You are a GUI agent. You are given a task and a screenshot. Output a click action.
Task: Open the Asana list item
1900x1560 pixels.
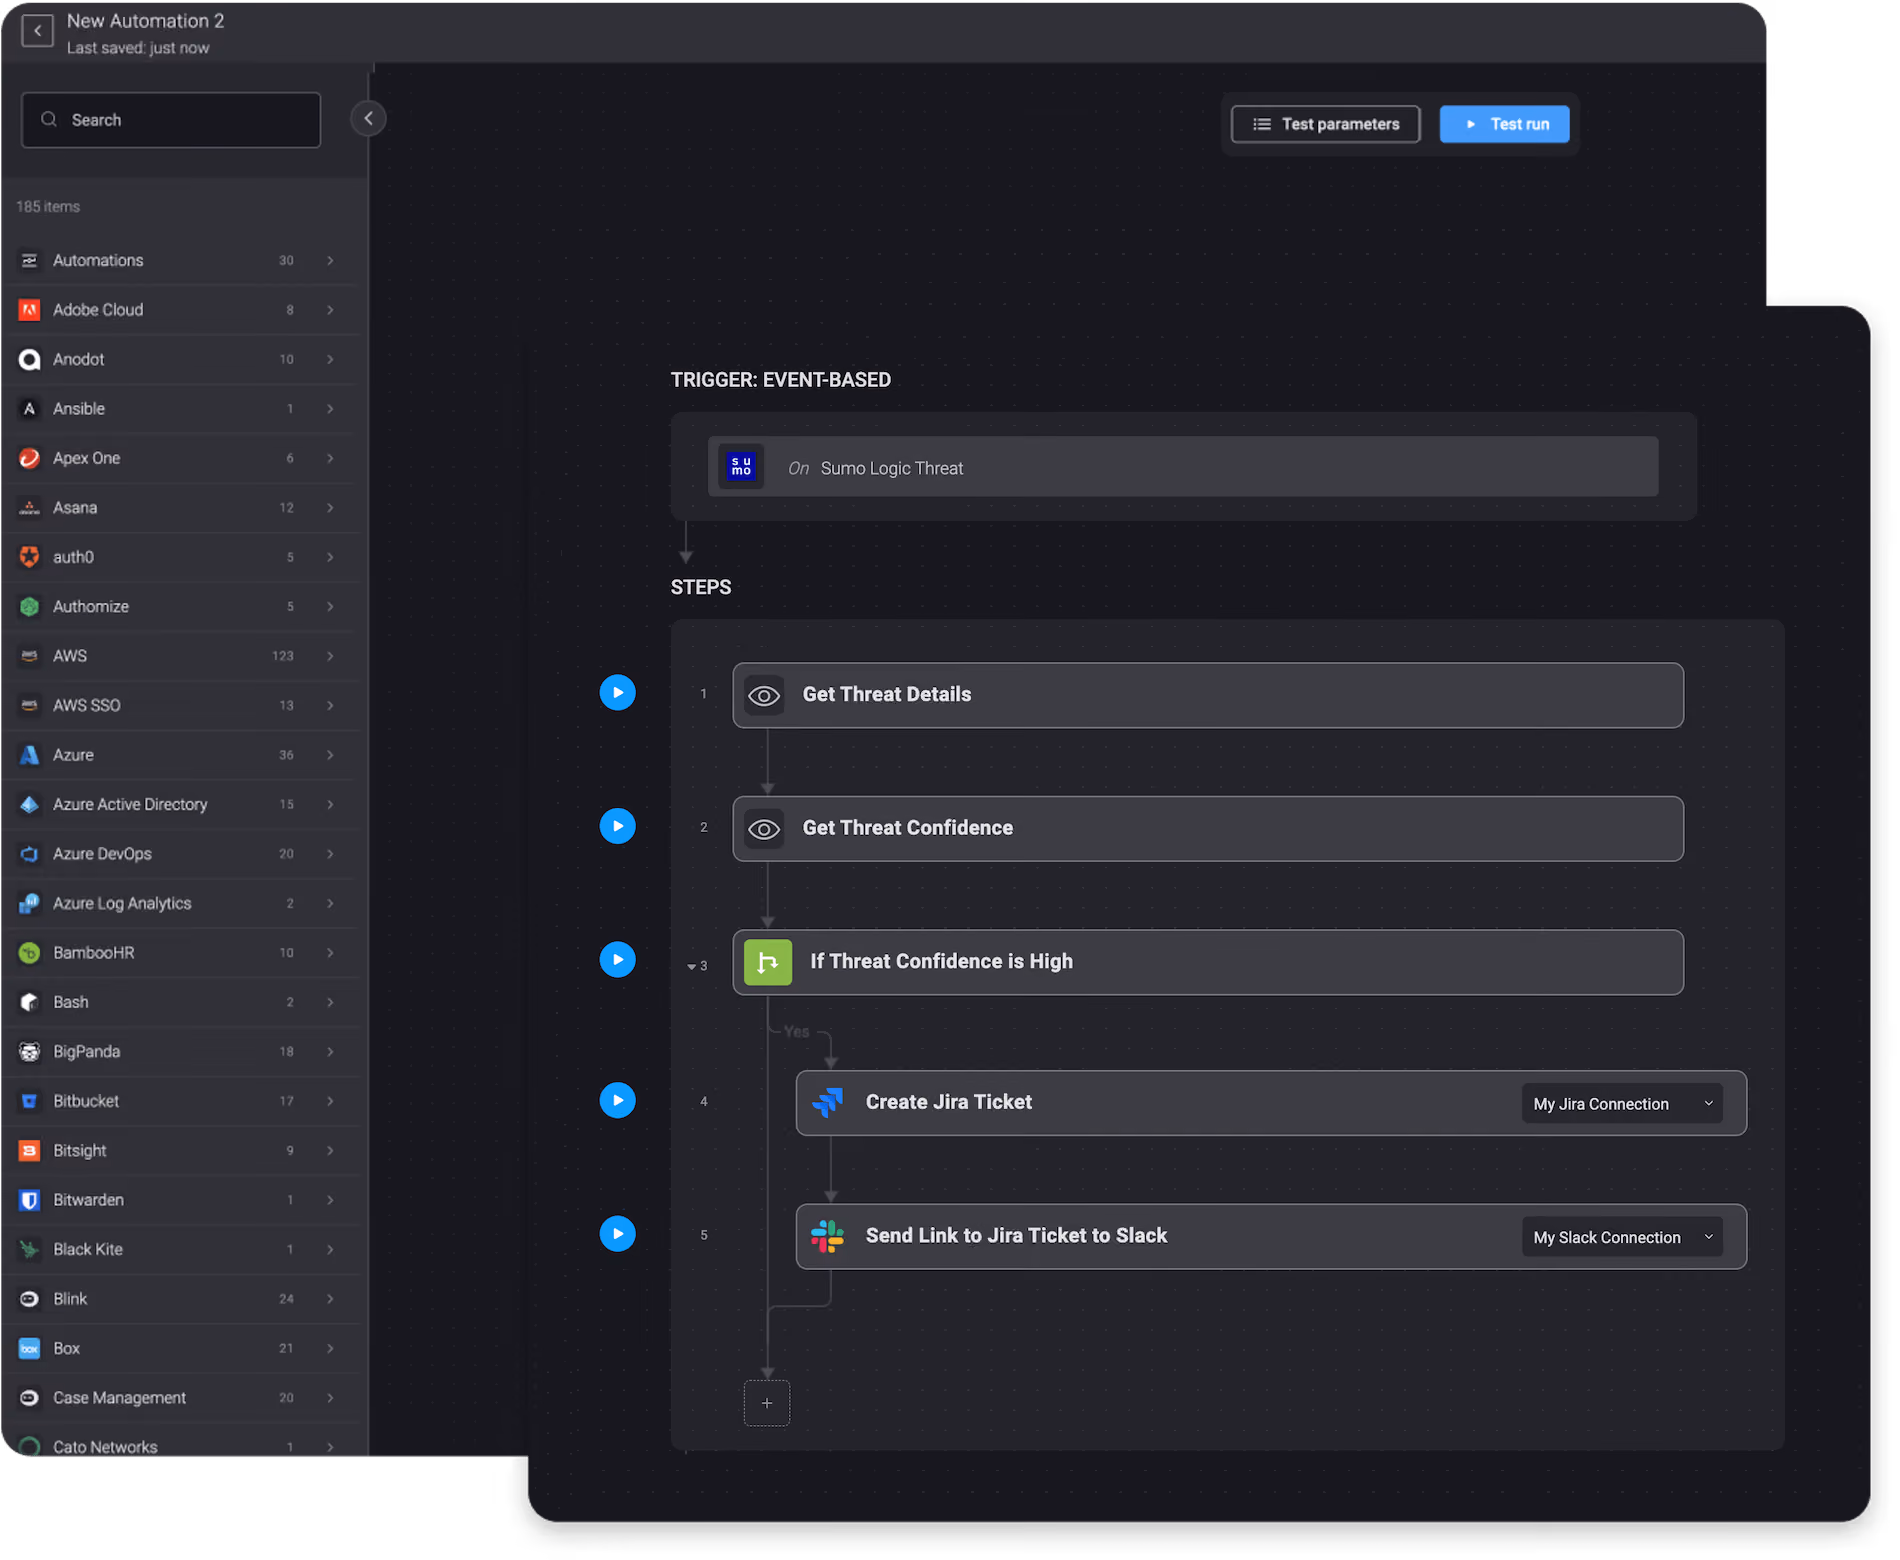181,508
